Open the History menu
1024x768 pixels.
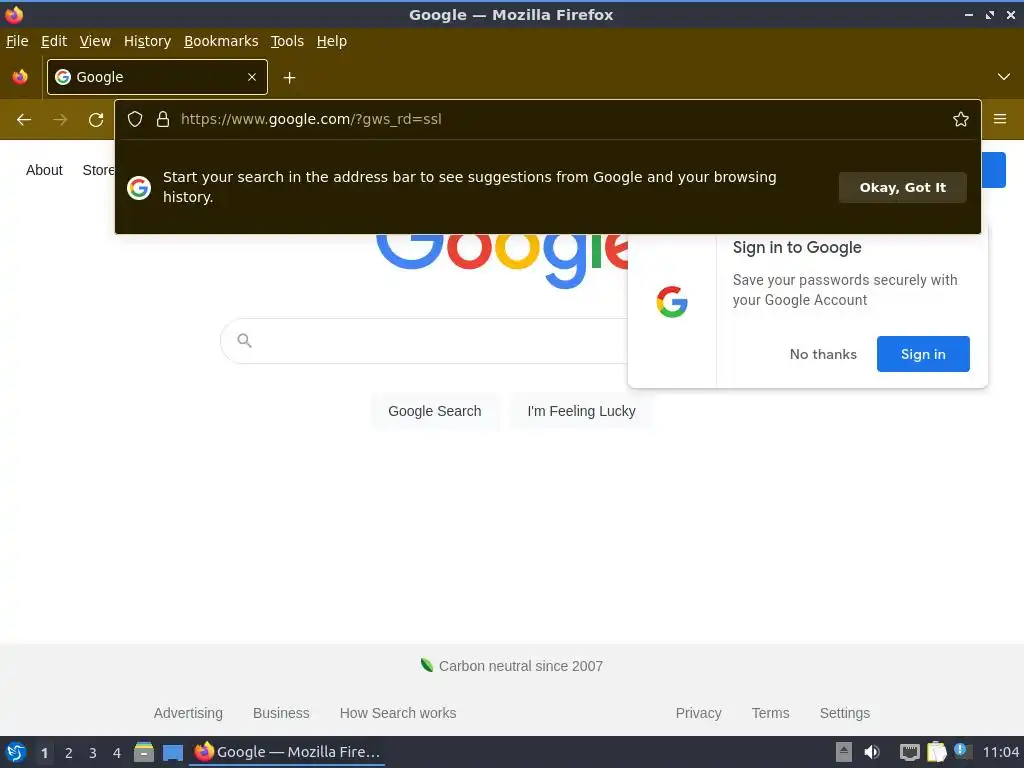click(x=147, y=41)
